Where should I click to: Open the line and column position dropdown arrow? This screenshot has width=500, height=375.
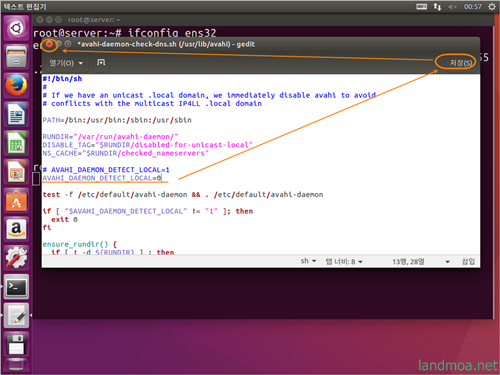coord(447,262)
